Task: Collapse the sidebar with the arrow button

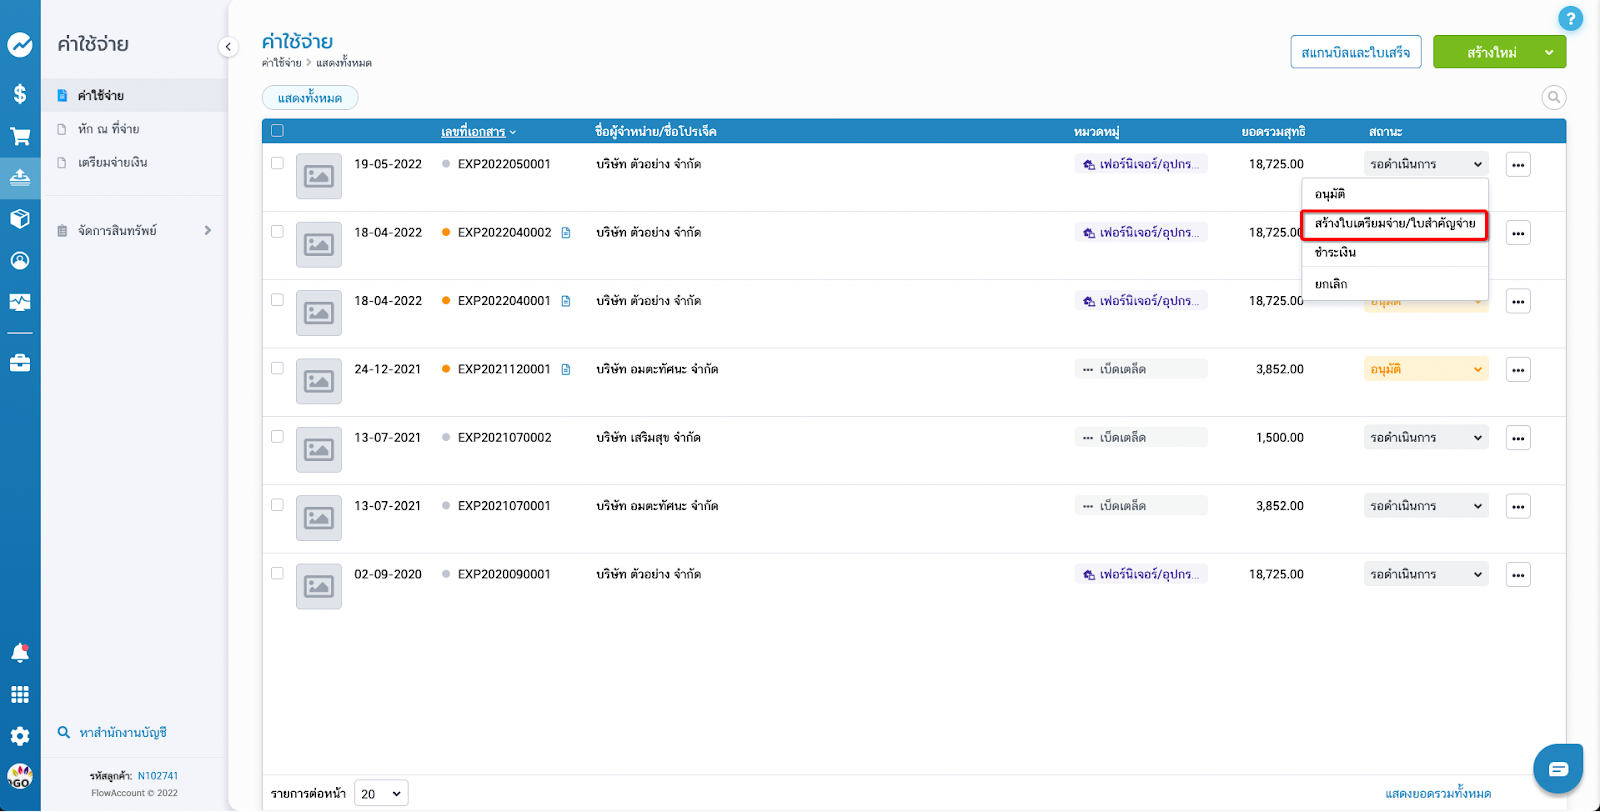Action: [228, 46]
